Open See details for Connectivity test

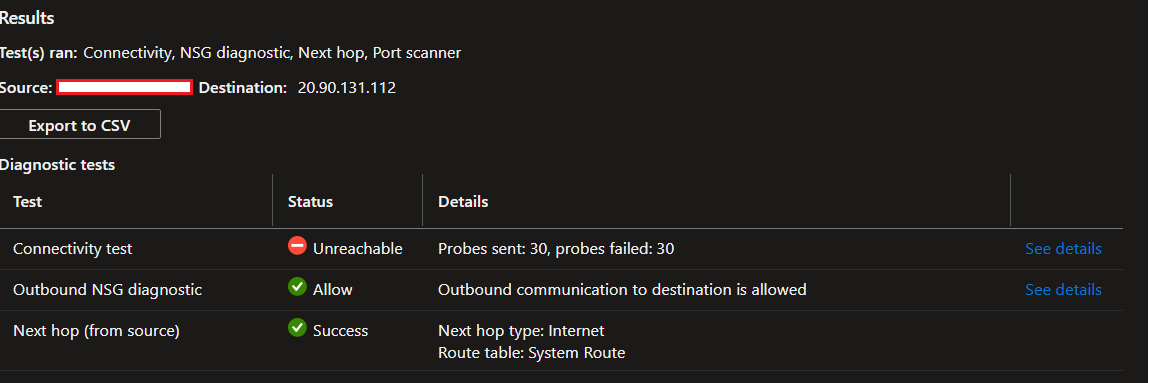click(x=1063, y=249)
